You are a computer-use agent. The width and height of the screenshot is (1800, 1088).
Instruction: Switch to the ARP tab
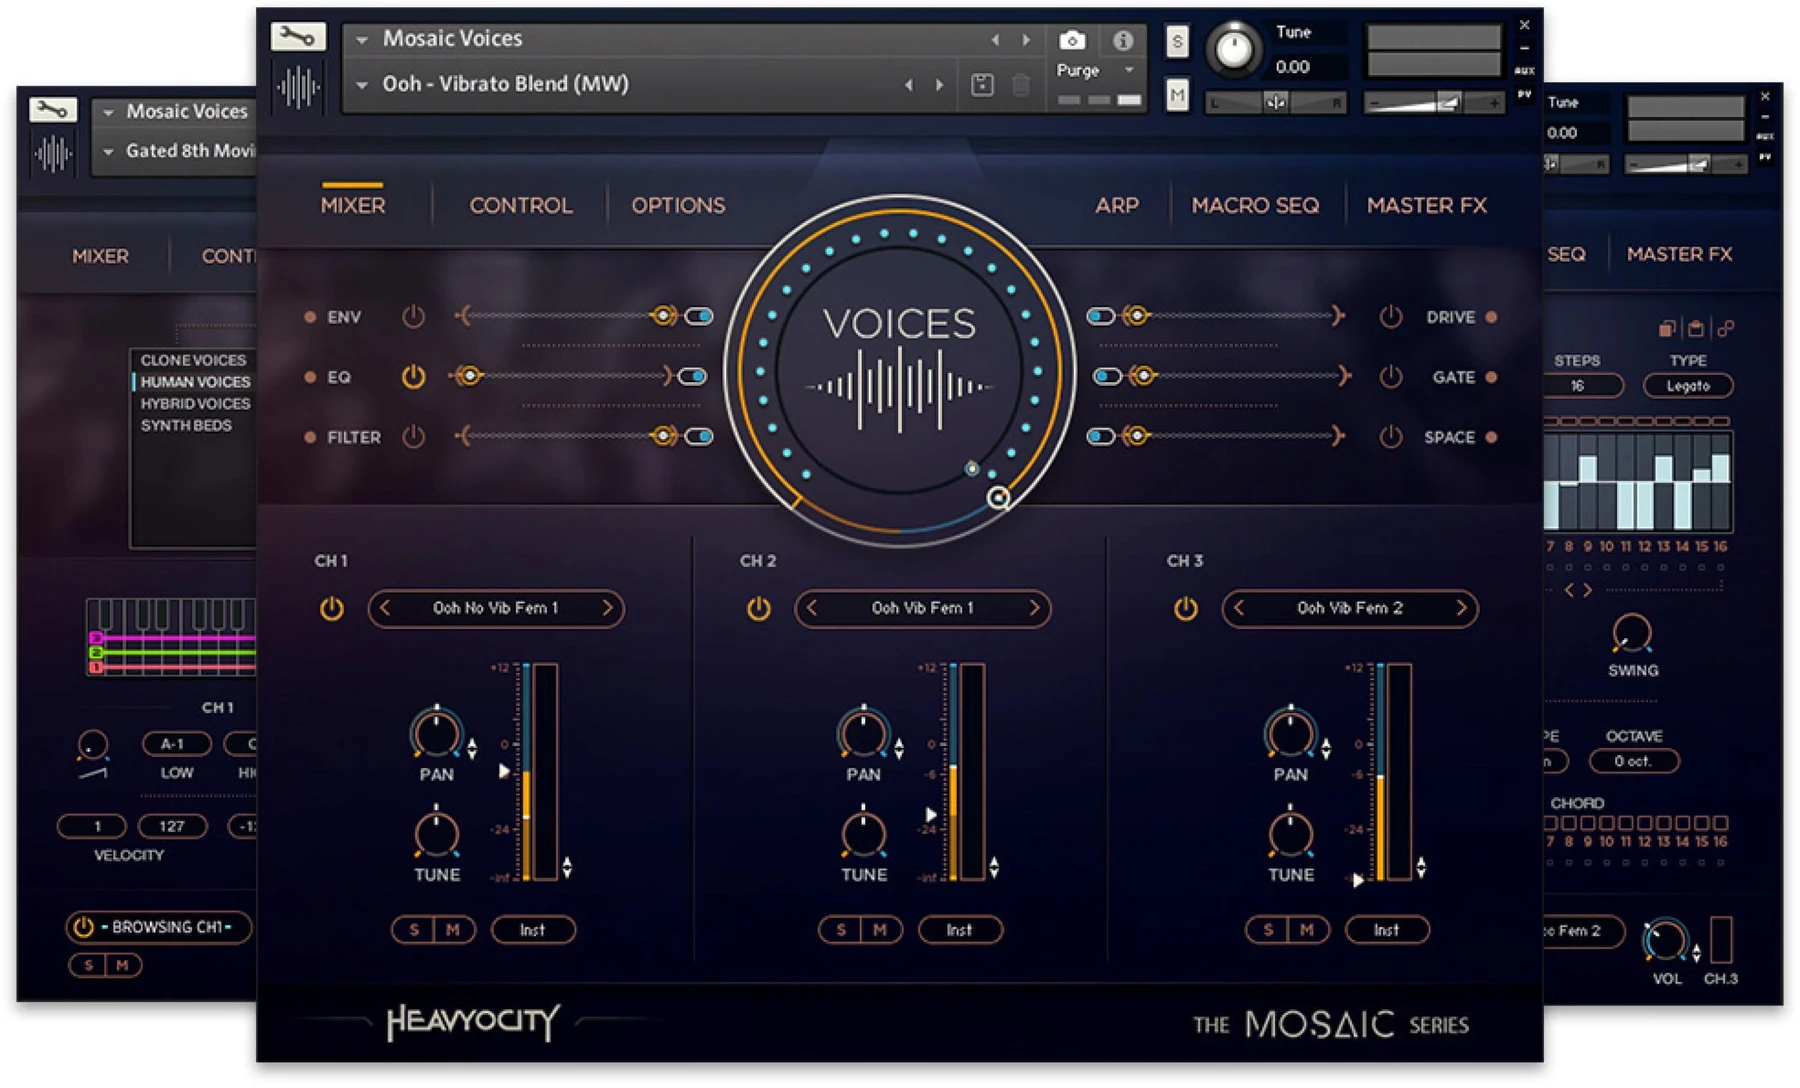tap(1117, 205)
